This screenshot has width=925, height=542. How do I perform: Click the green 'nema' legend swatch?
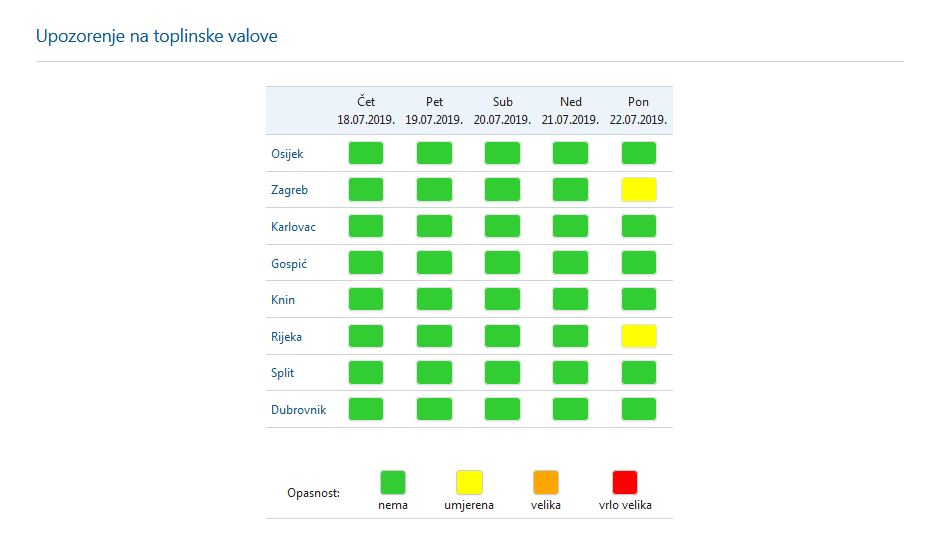click(393, 482)
